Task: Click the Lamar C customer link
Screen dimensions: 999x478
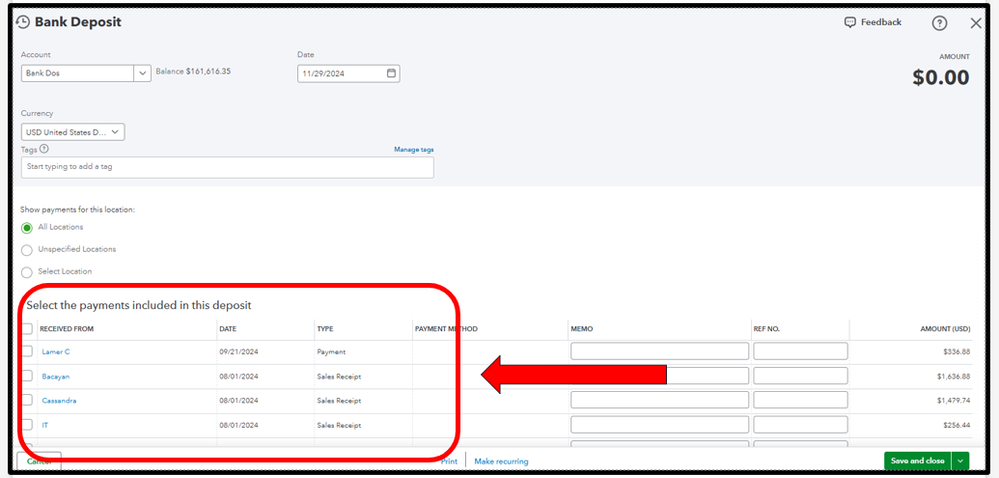Action: pos(55,352)
